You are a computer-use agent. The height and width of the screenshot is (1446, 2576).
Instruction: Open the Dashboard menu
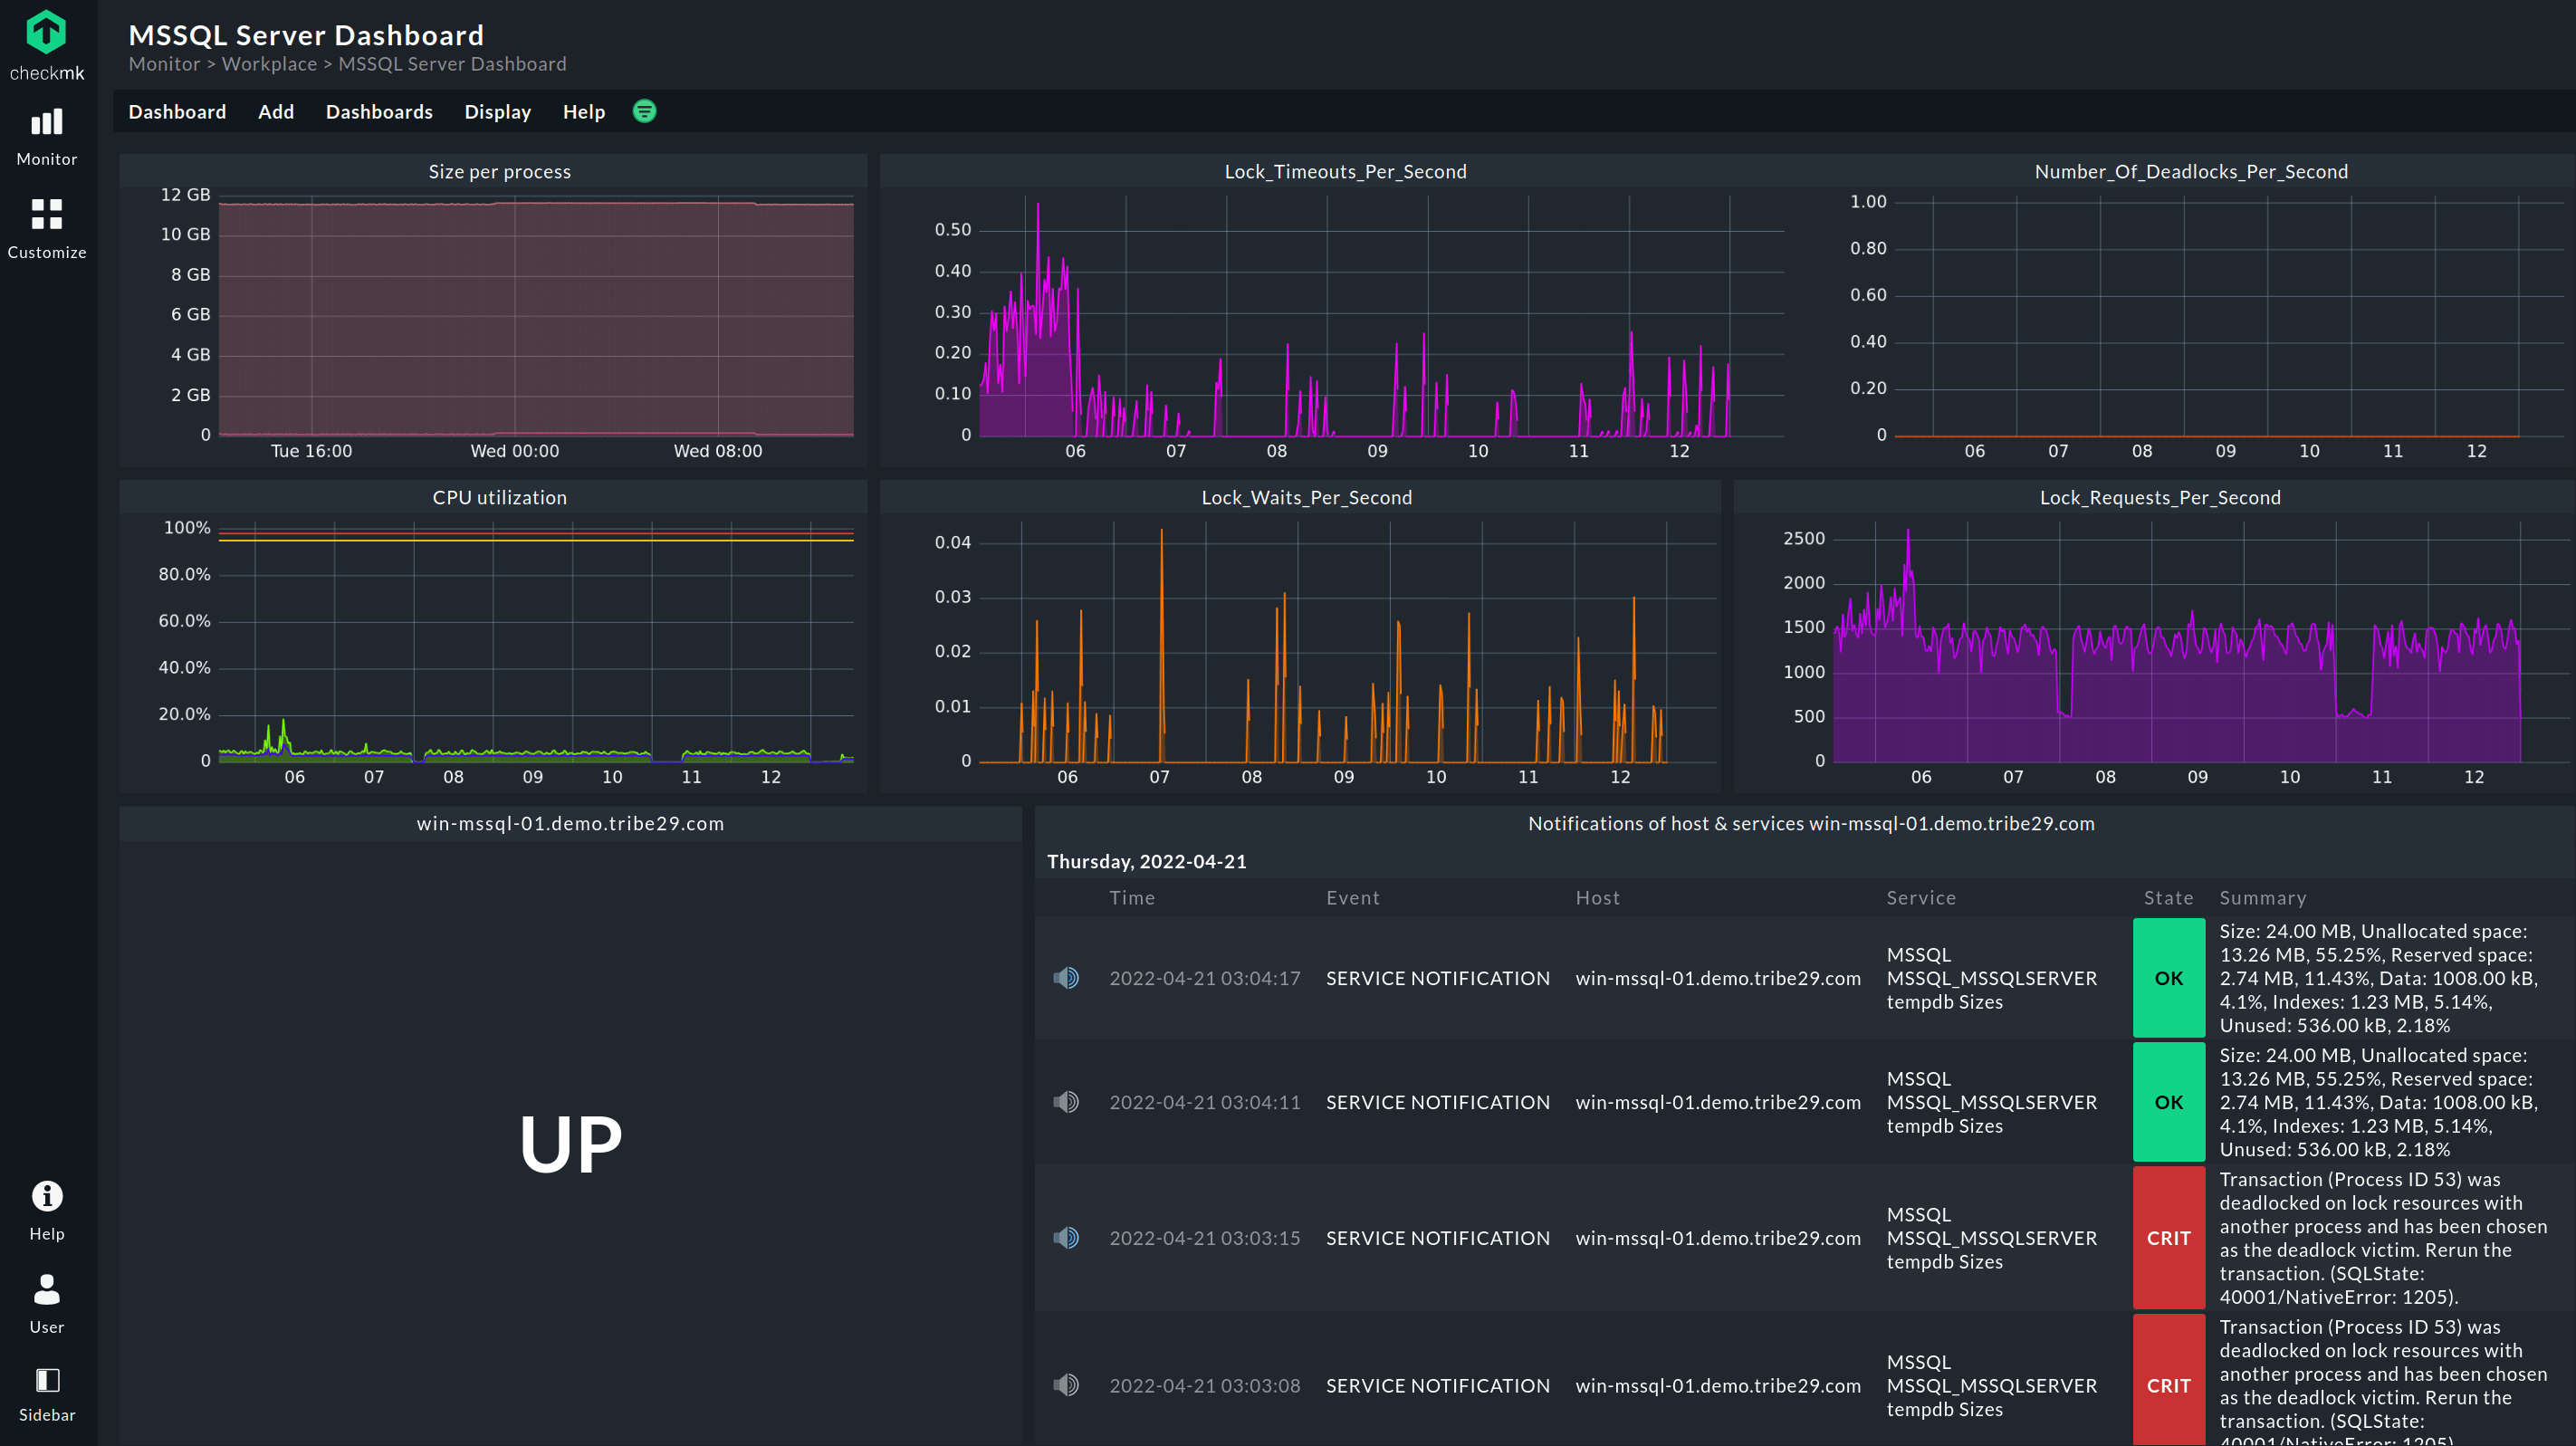177,112
